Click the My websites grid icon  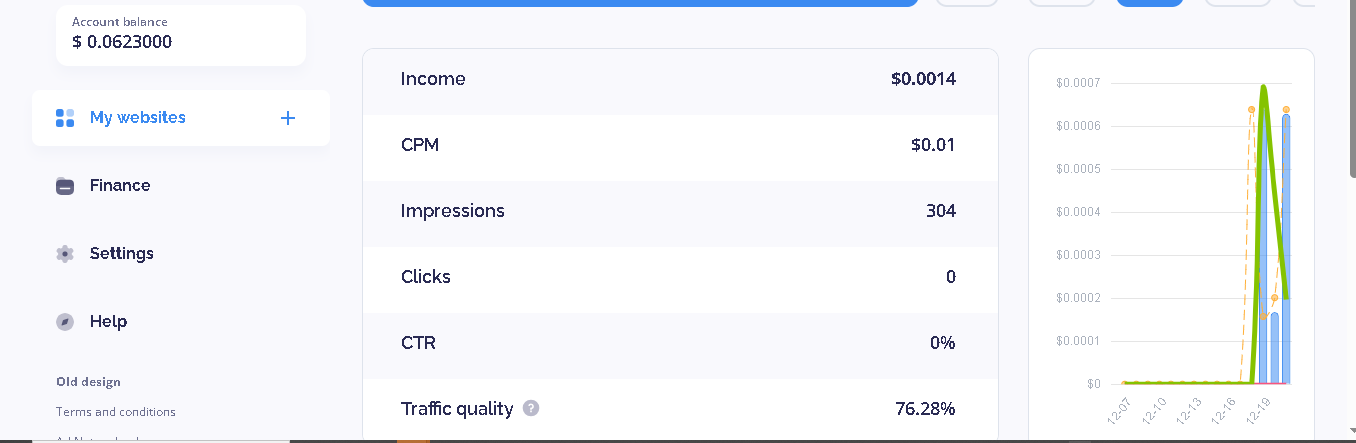(65, 118)
